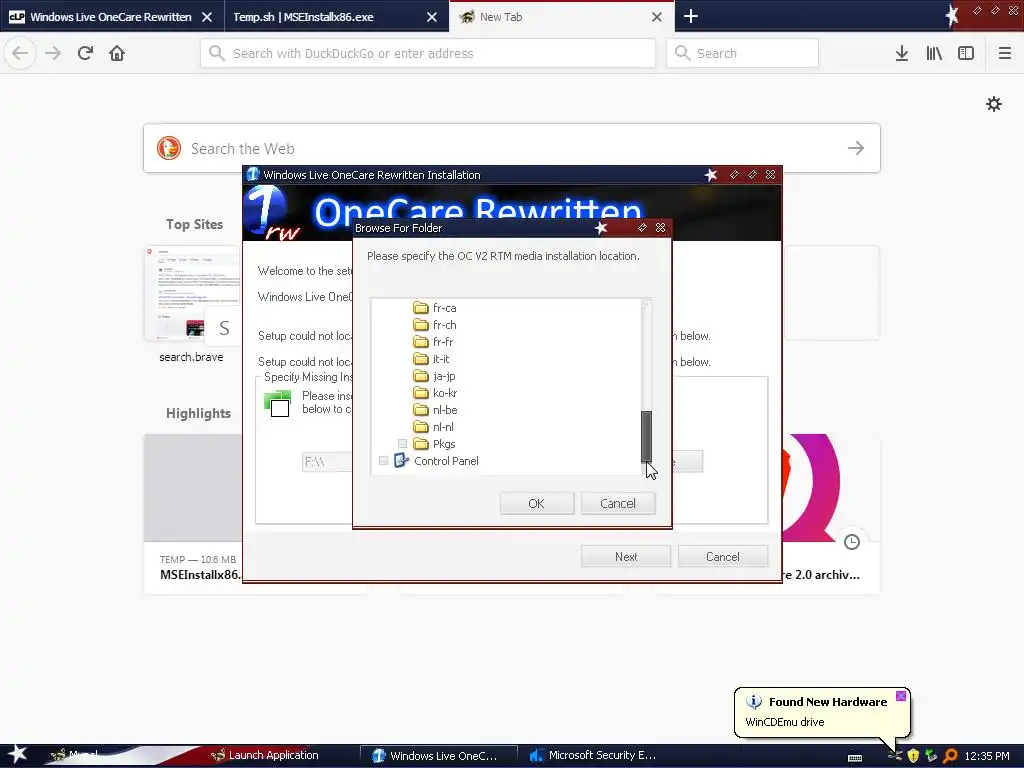Click the DuckDuckGo logo in search box
Viewport: 1024px width, 768px height.
(169, 148)
